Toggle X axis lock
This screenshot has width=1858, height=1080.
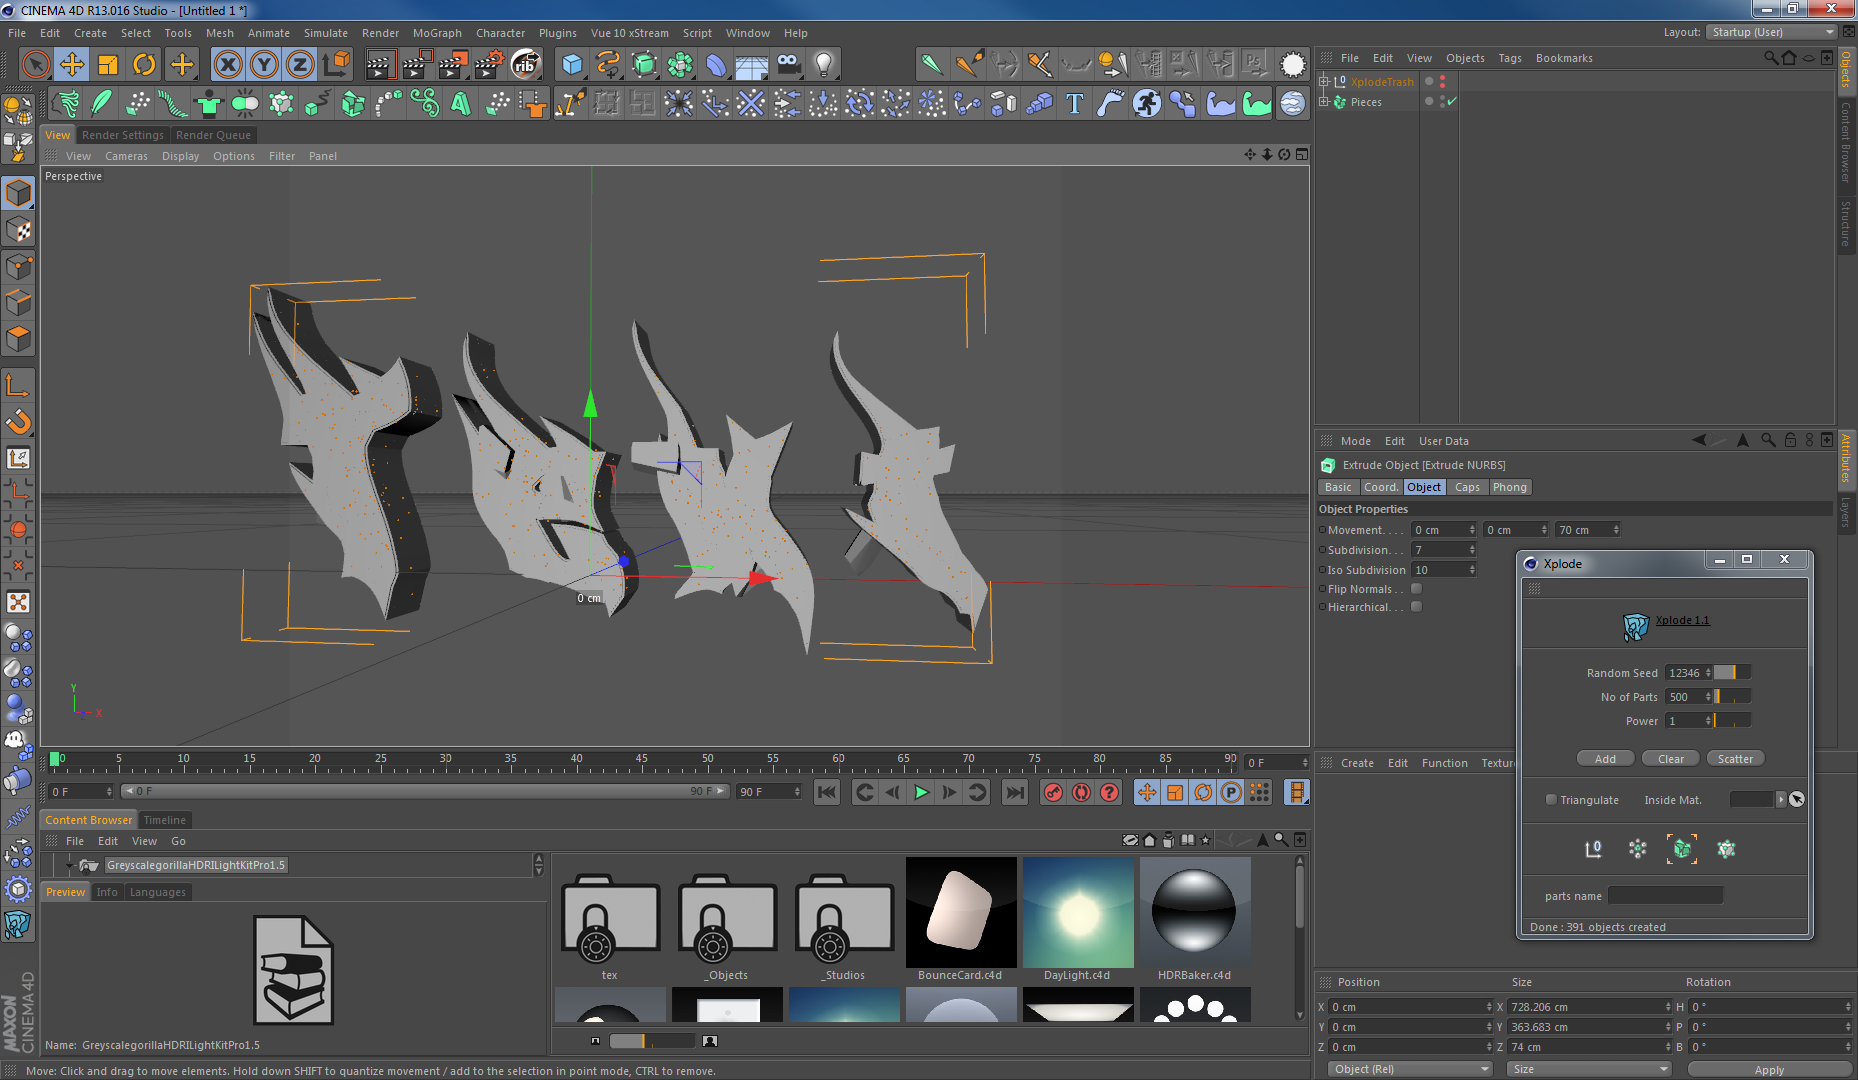coord(228,65)
